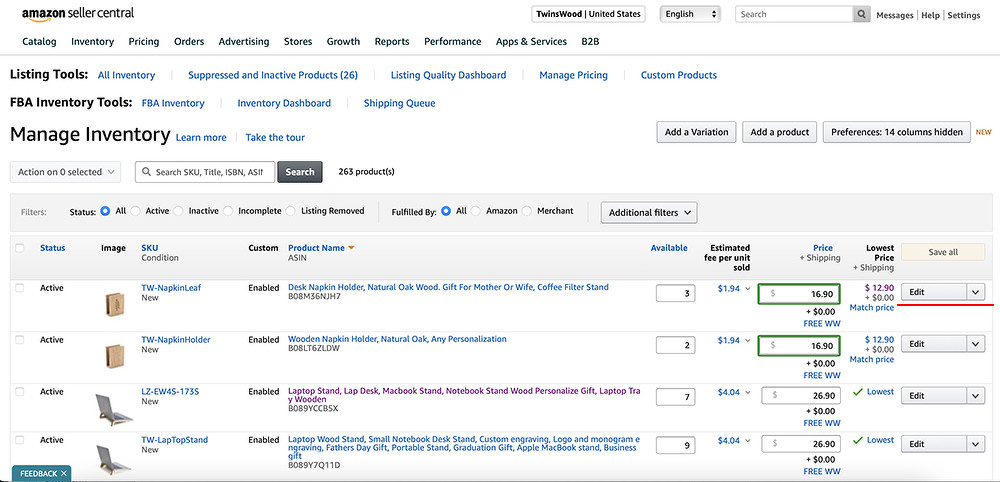Tick the checkbox for TW-NapkinHolder row
Image resolution: width=1000 pixels, height=482 pixels.
tap(20, 340)
